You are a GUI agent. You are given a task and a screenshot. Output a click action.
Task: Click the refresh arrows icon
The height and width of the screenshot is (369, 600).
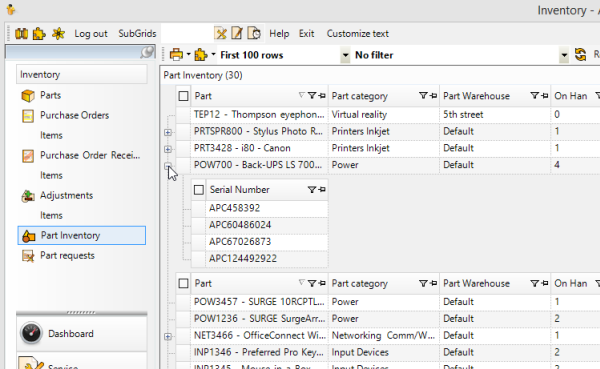580,55
